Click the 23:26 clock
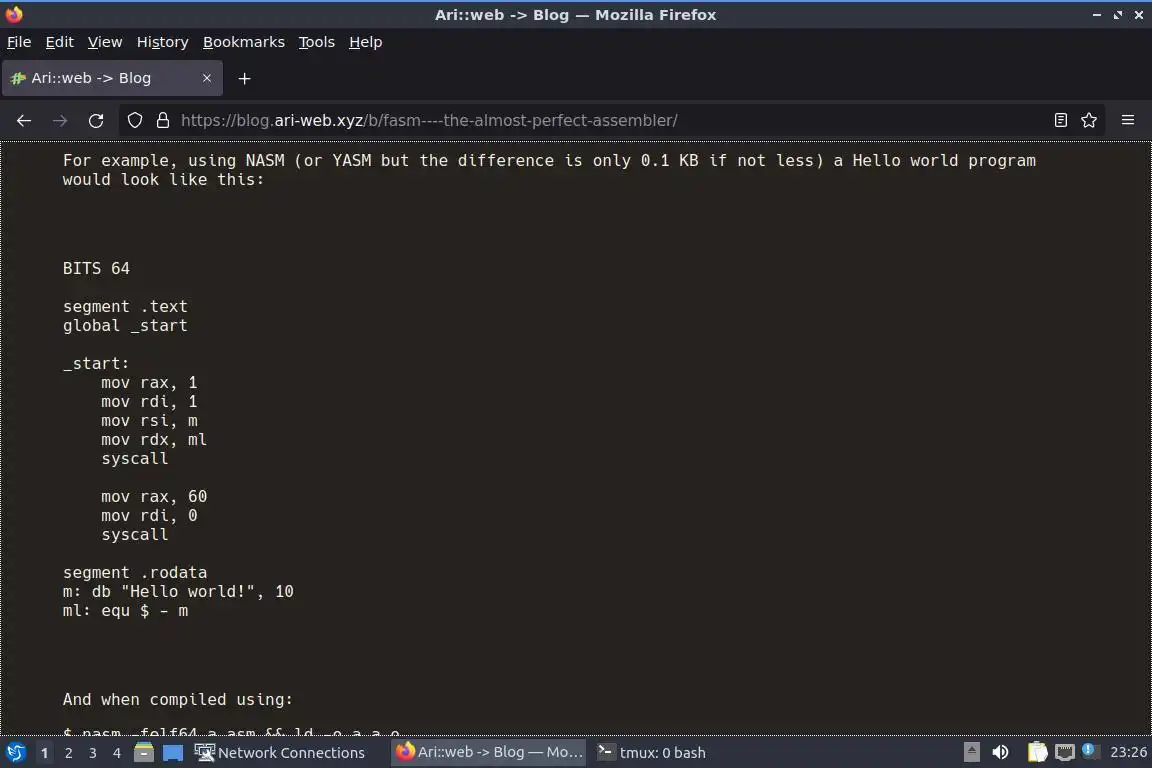The width and height of the screenshot is (1152, 768). [1128, 753]
